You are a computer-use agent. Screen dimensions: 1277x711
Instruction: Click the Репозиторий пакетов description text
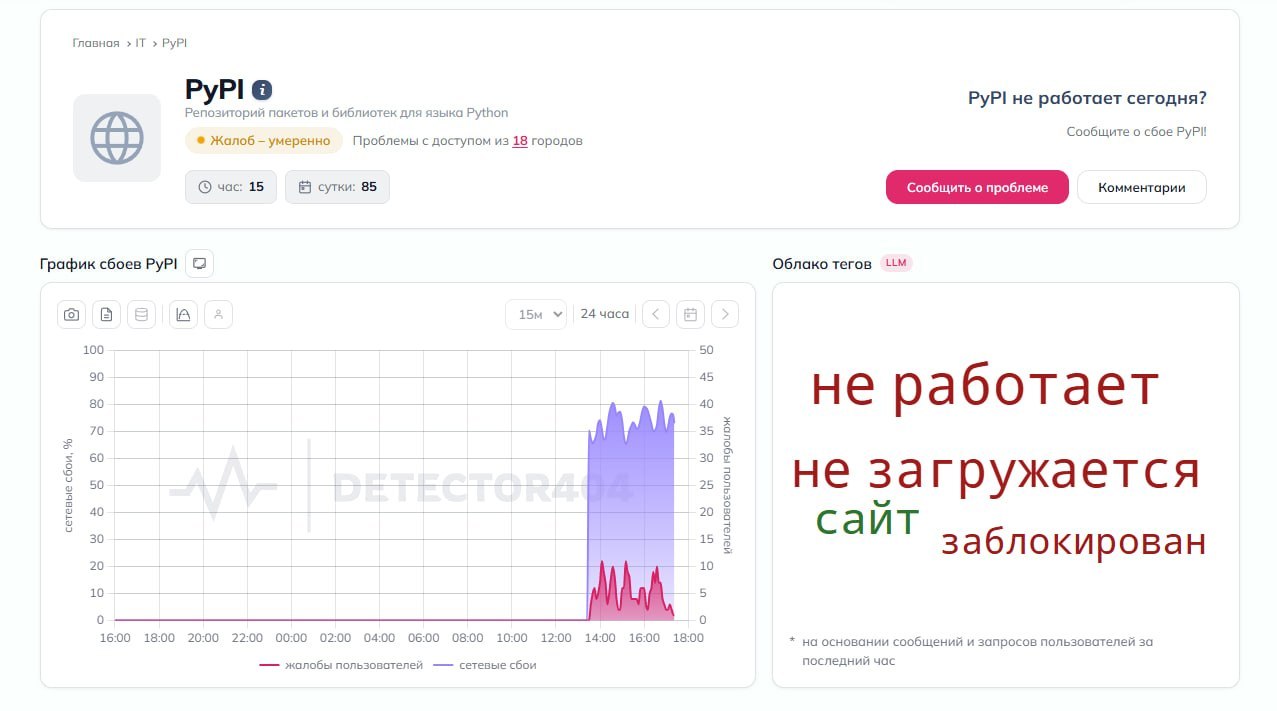coord(347,112)
